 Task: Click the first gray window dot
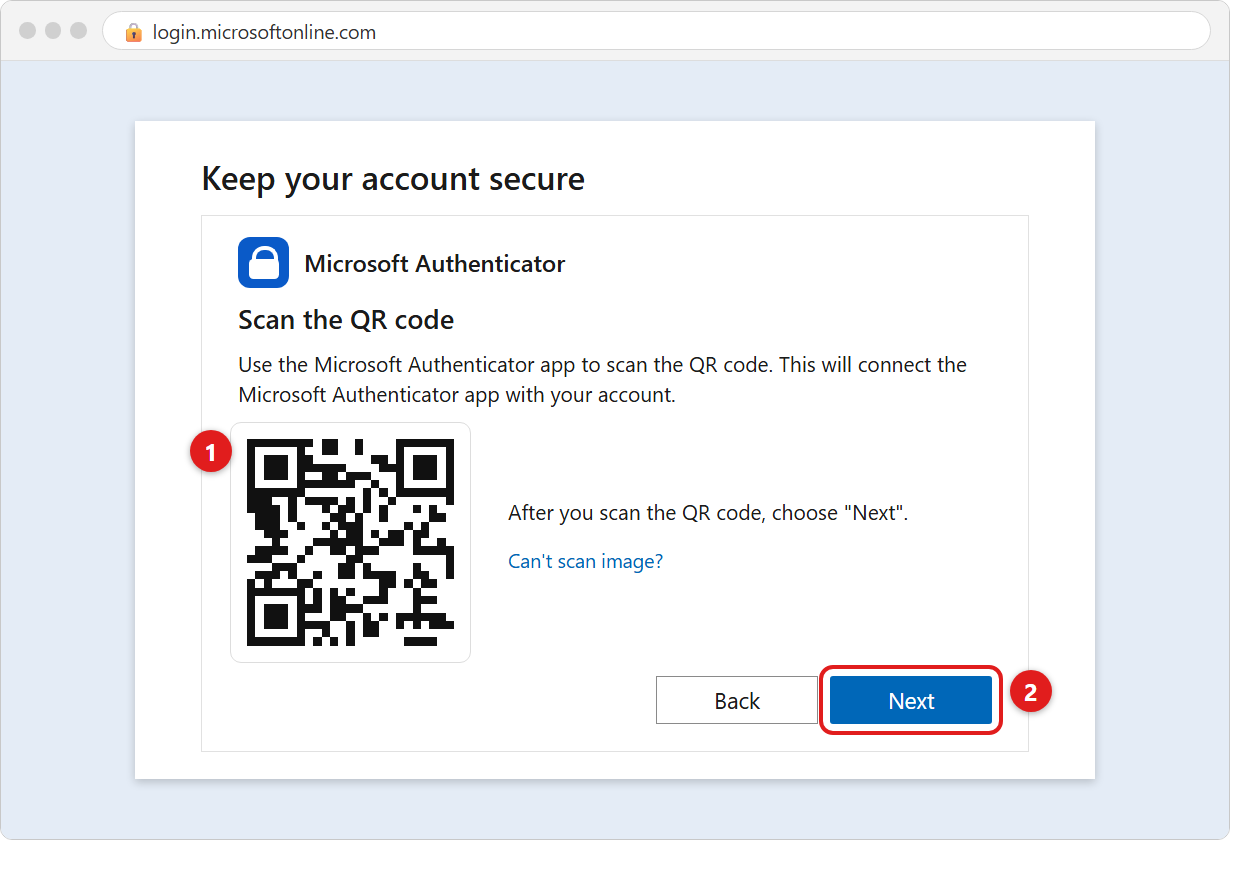(x=28, y=31)
